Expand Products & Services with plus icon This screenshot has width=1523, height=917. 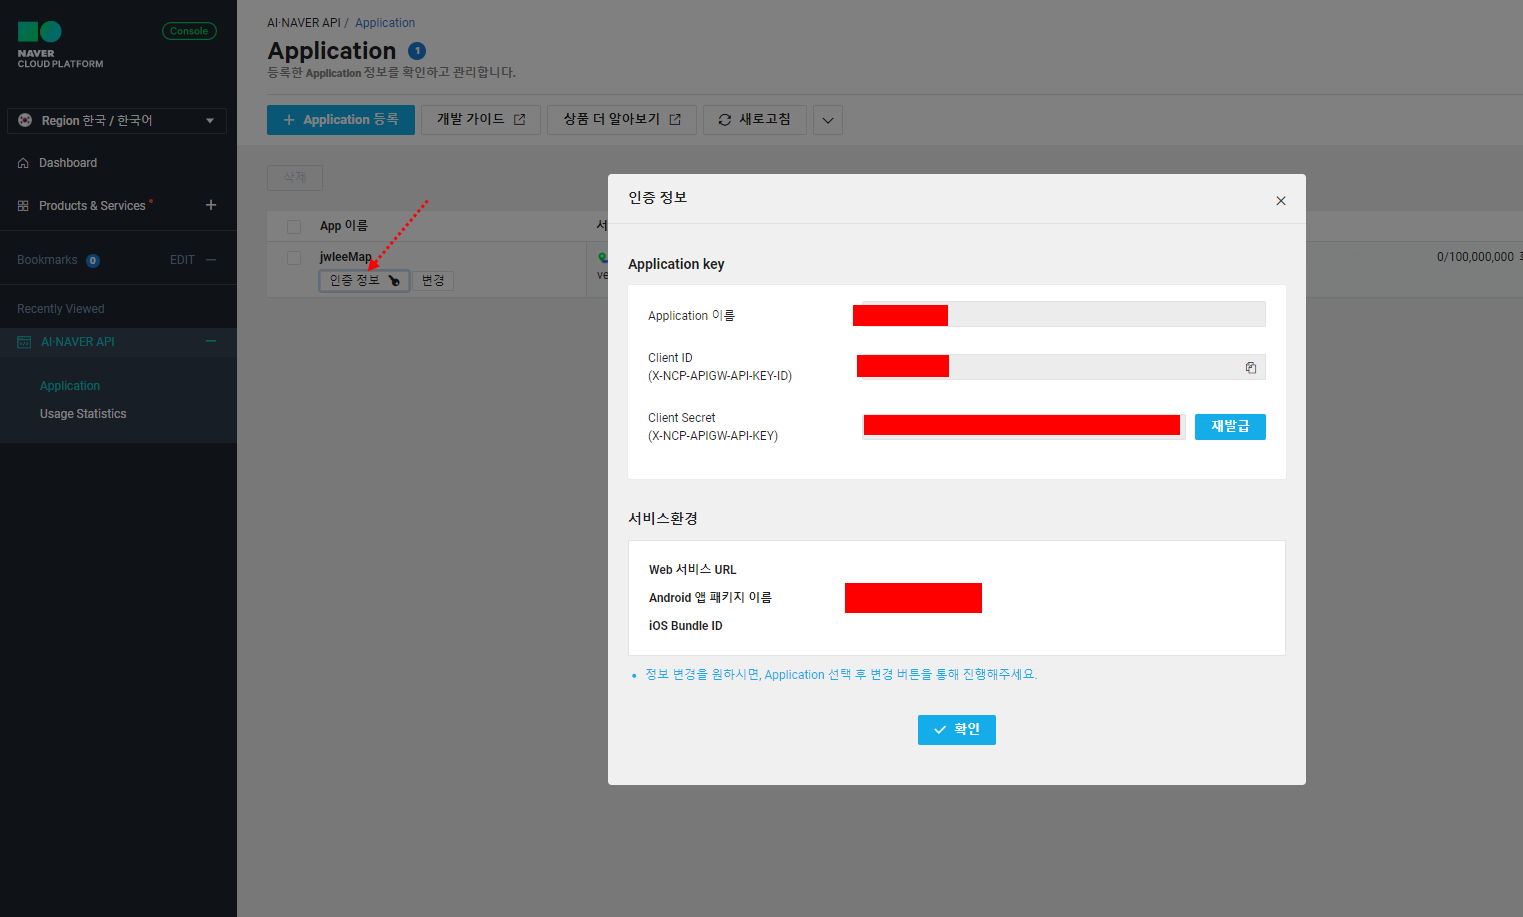click(x=211, y=205)
